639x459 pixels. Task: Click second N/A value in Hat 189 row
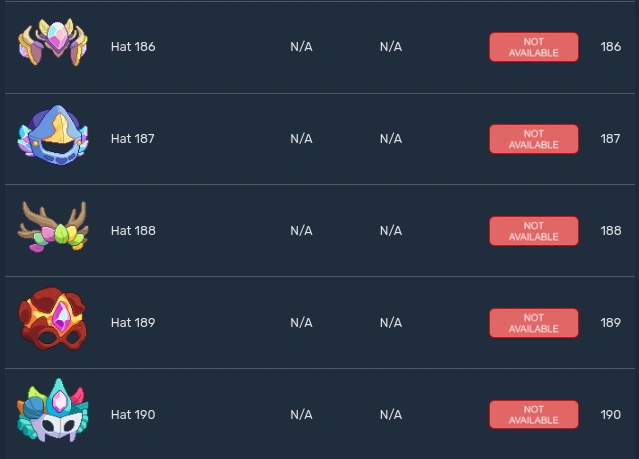point(391,323)
